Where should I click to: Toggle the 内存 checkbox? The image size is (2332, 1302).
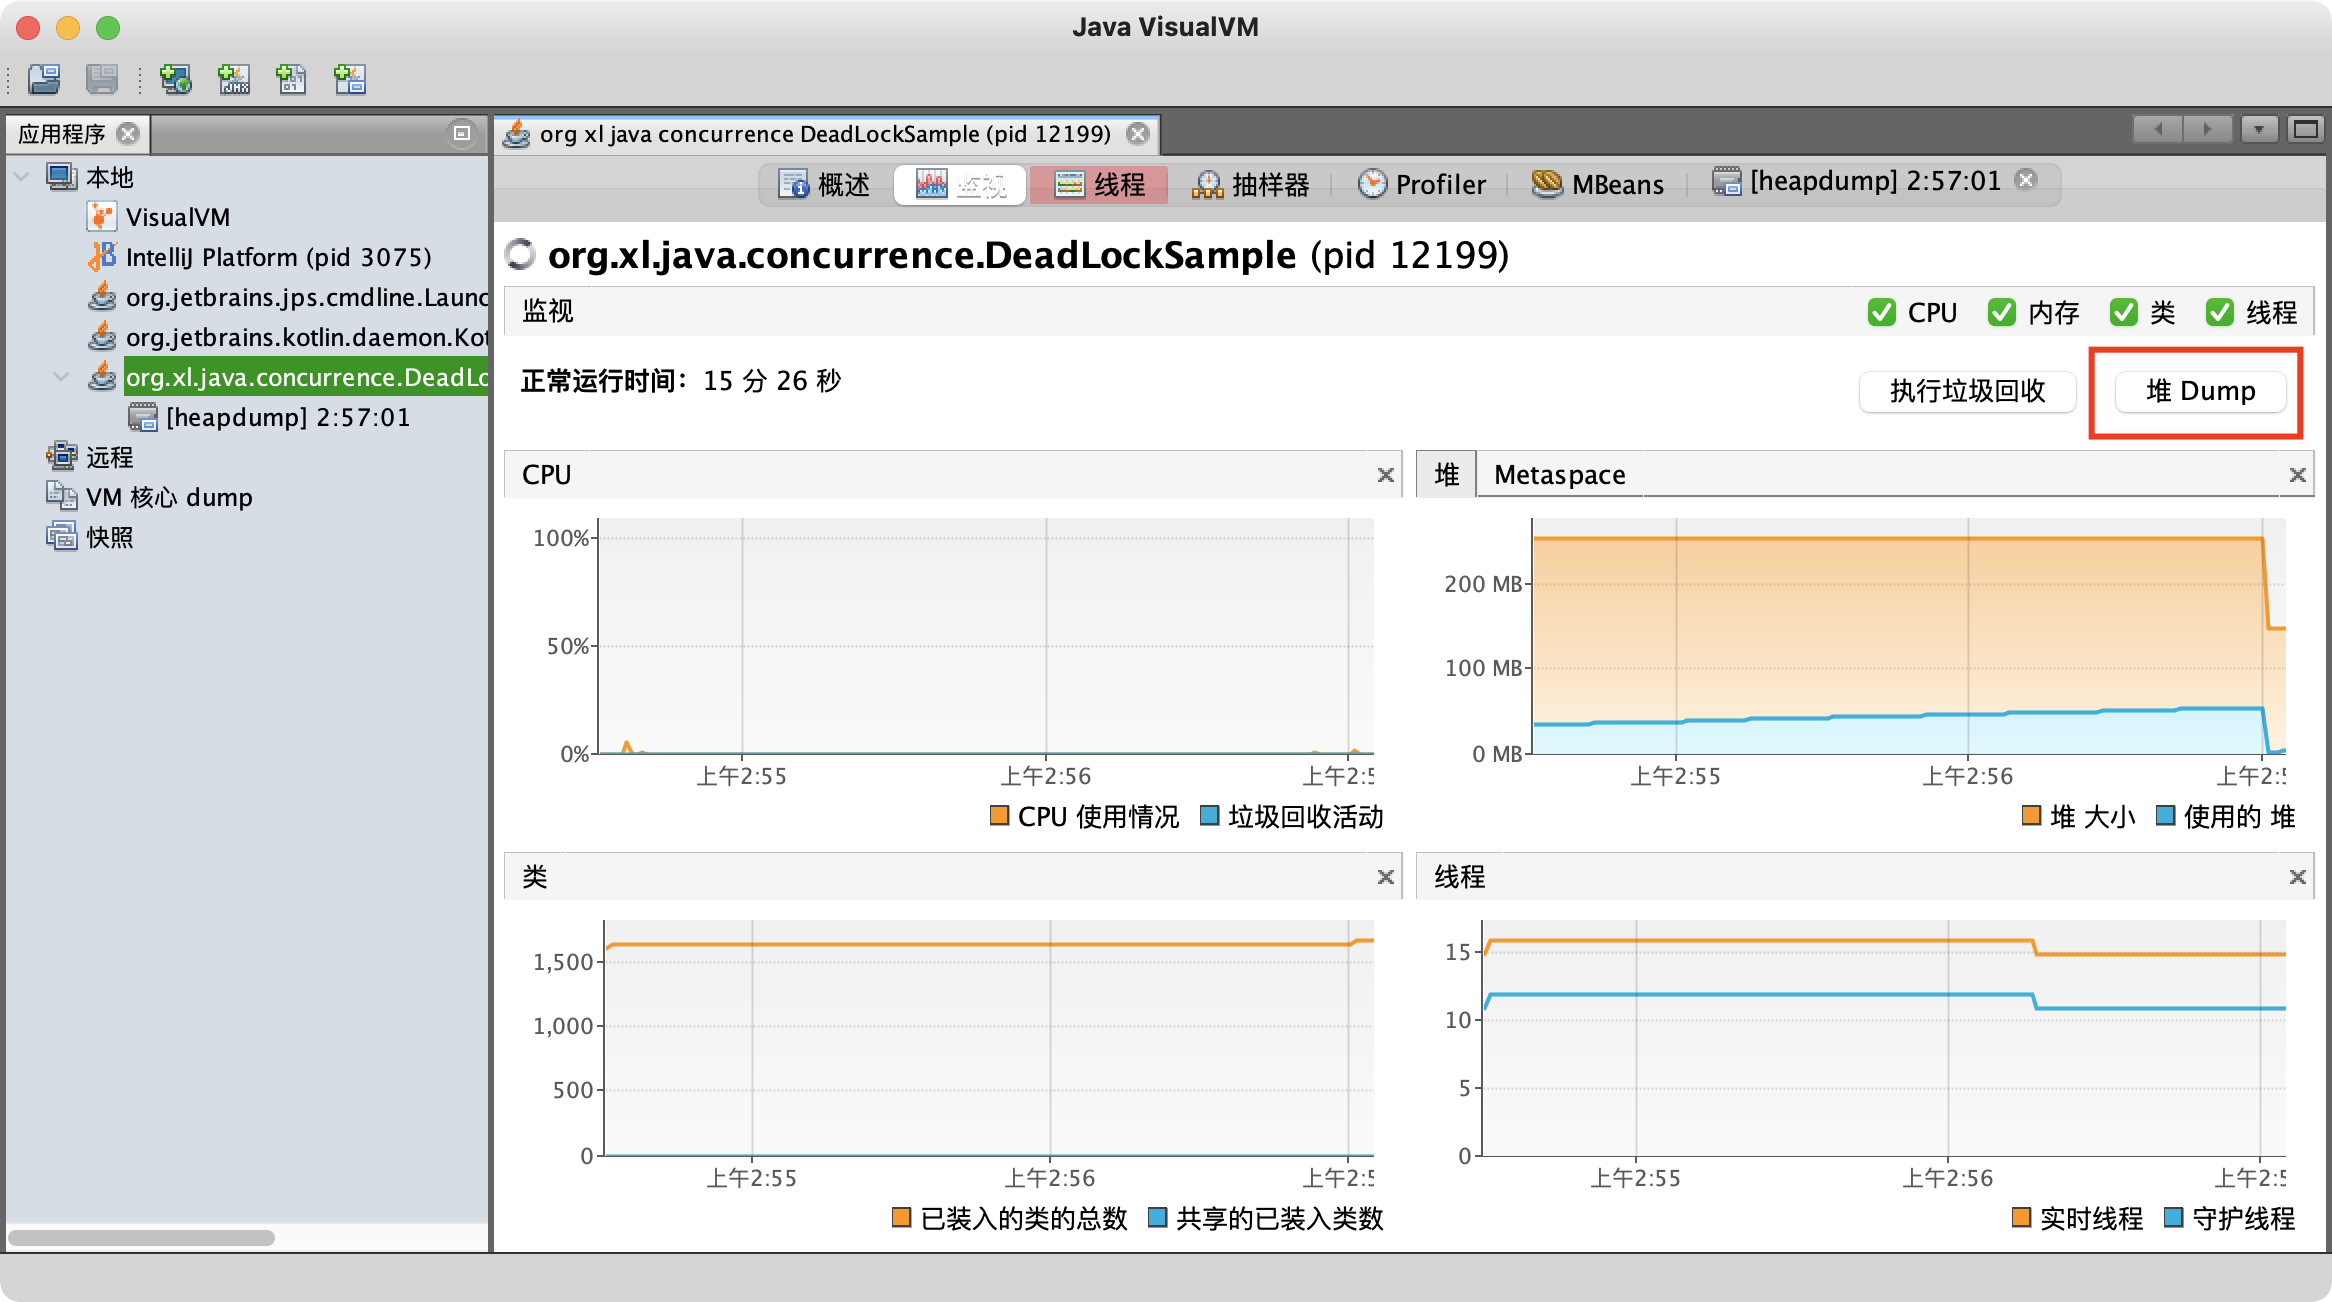[2001, 312]
